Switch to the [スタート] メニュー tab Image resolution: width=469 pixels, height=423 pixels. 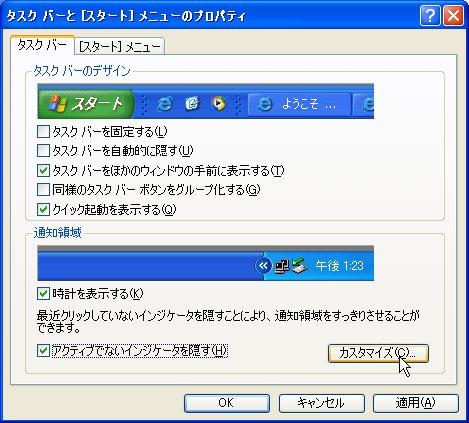coord(120,46)
